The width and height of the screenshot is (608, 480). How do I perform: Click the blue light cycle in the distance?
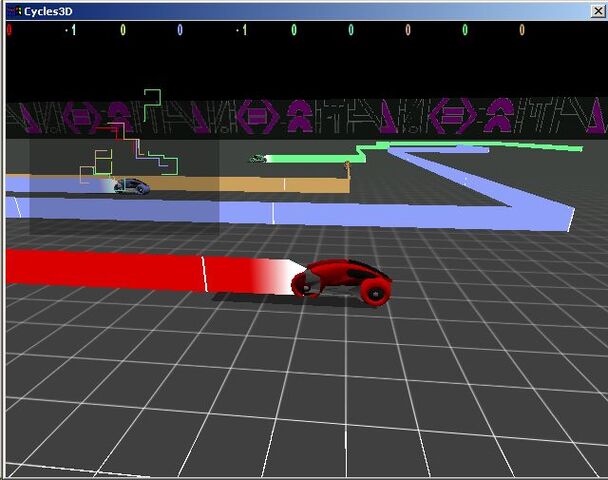coord(132,186)
